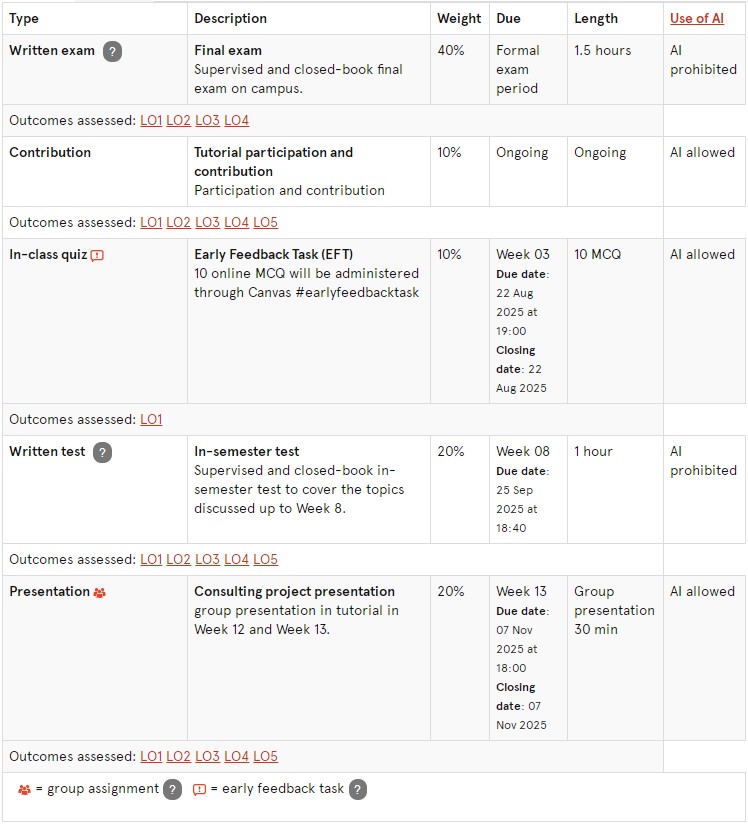Open LO5 under Tutorial participation outcomes
Viewport: 748px width, 824px height.
tap(266, 222)
